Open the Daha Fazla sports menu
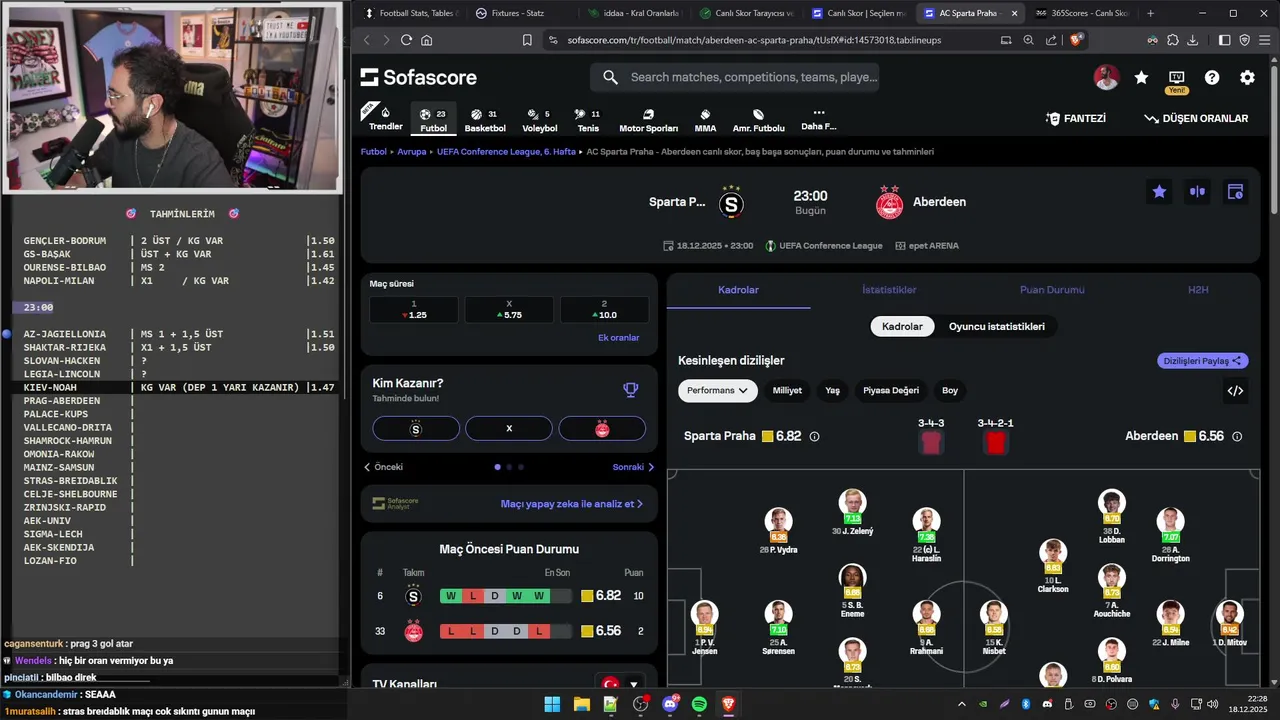1280x720 pixels. pyautogui.click(x=818, y=120)
